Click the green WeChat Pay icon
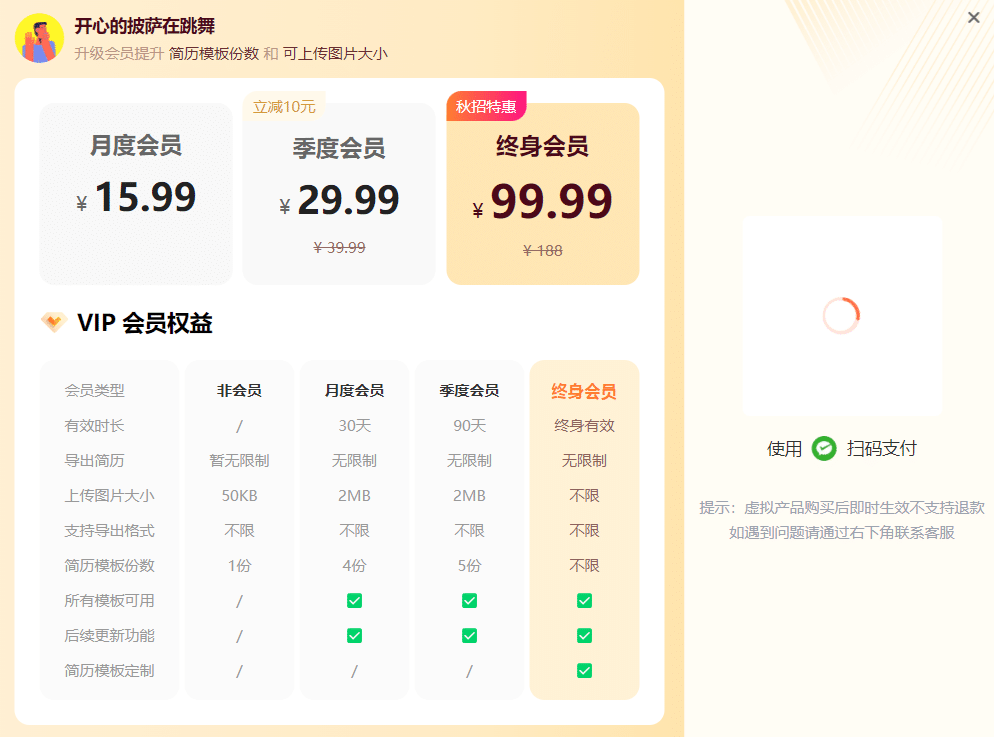Screen dimensions: 994x737 click(822, 449)
